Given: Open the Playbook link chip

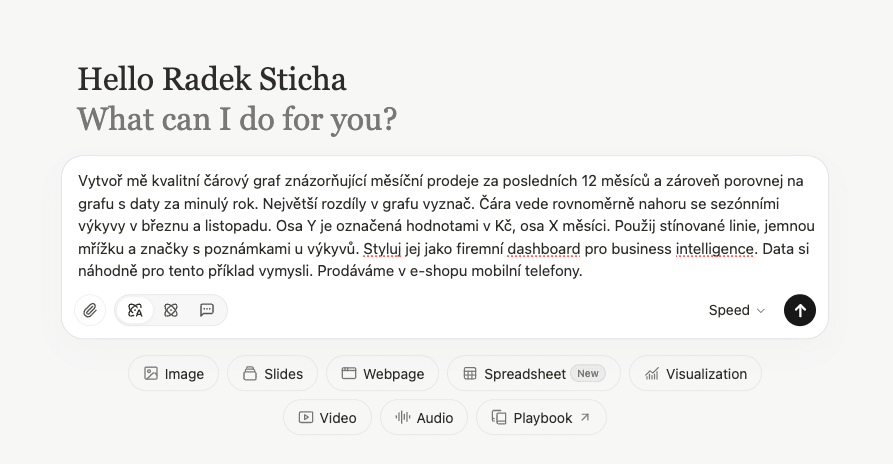Looking at the screenshot, I should pyautogui.click(x=542, y=417).
